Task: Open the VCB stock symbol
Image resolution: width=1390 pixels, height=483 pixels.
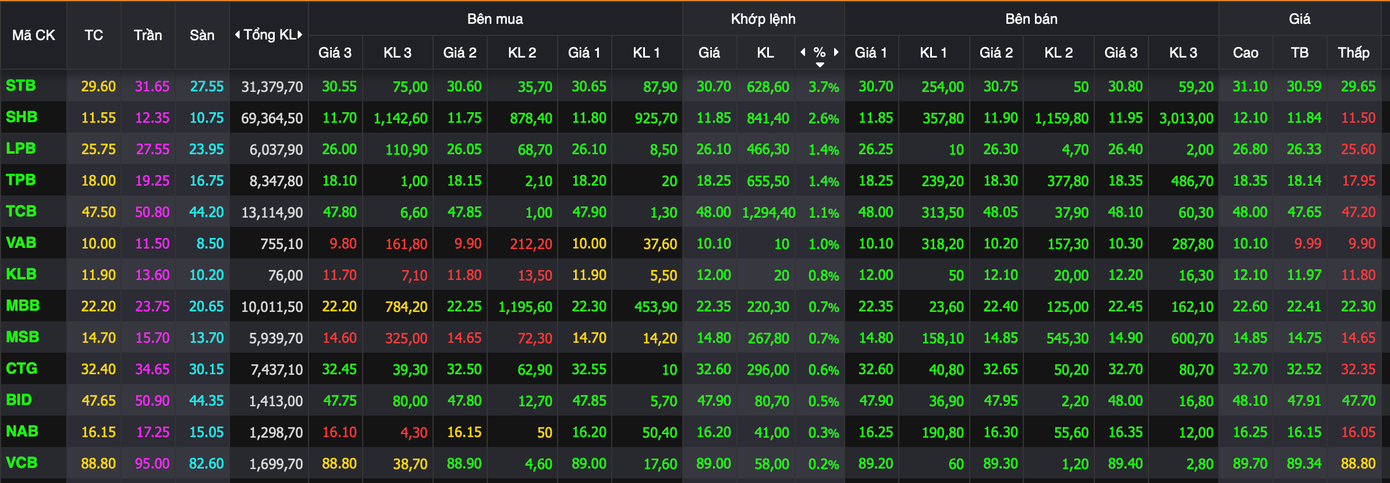Action: pyautogui.click(x=21, y=463)
